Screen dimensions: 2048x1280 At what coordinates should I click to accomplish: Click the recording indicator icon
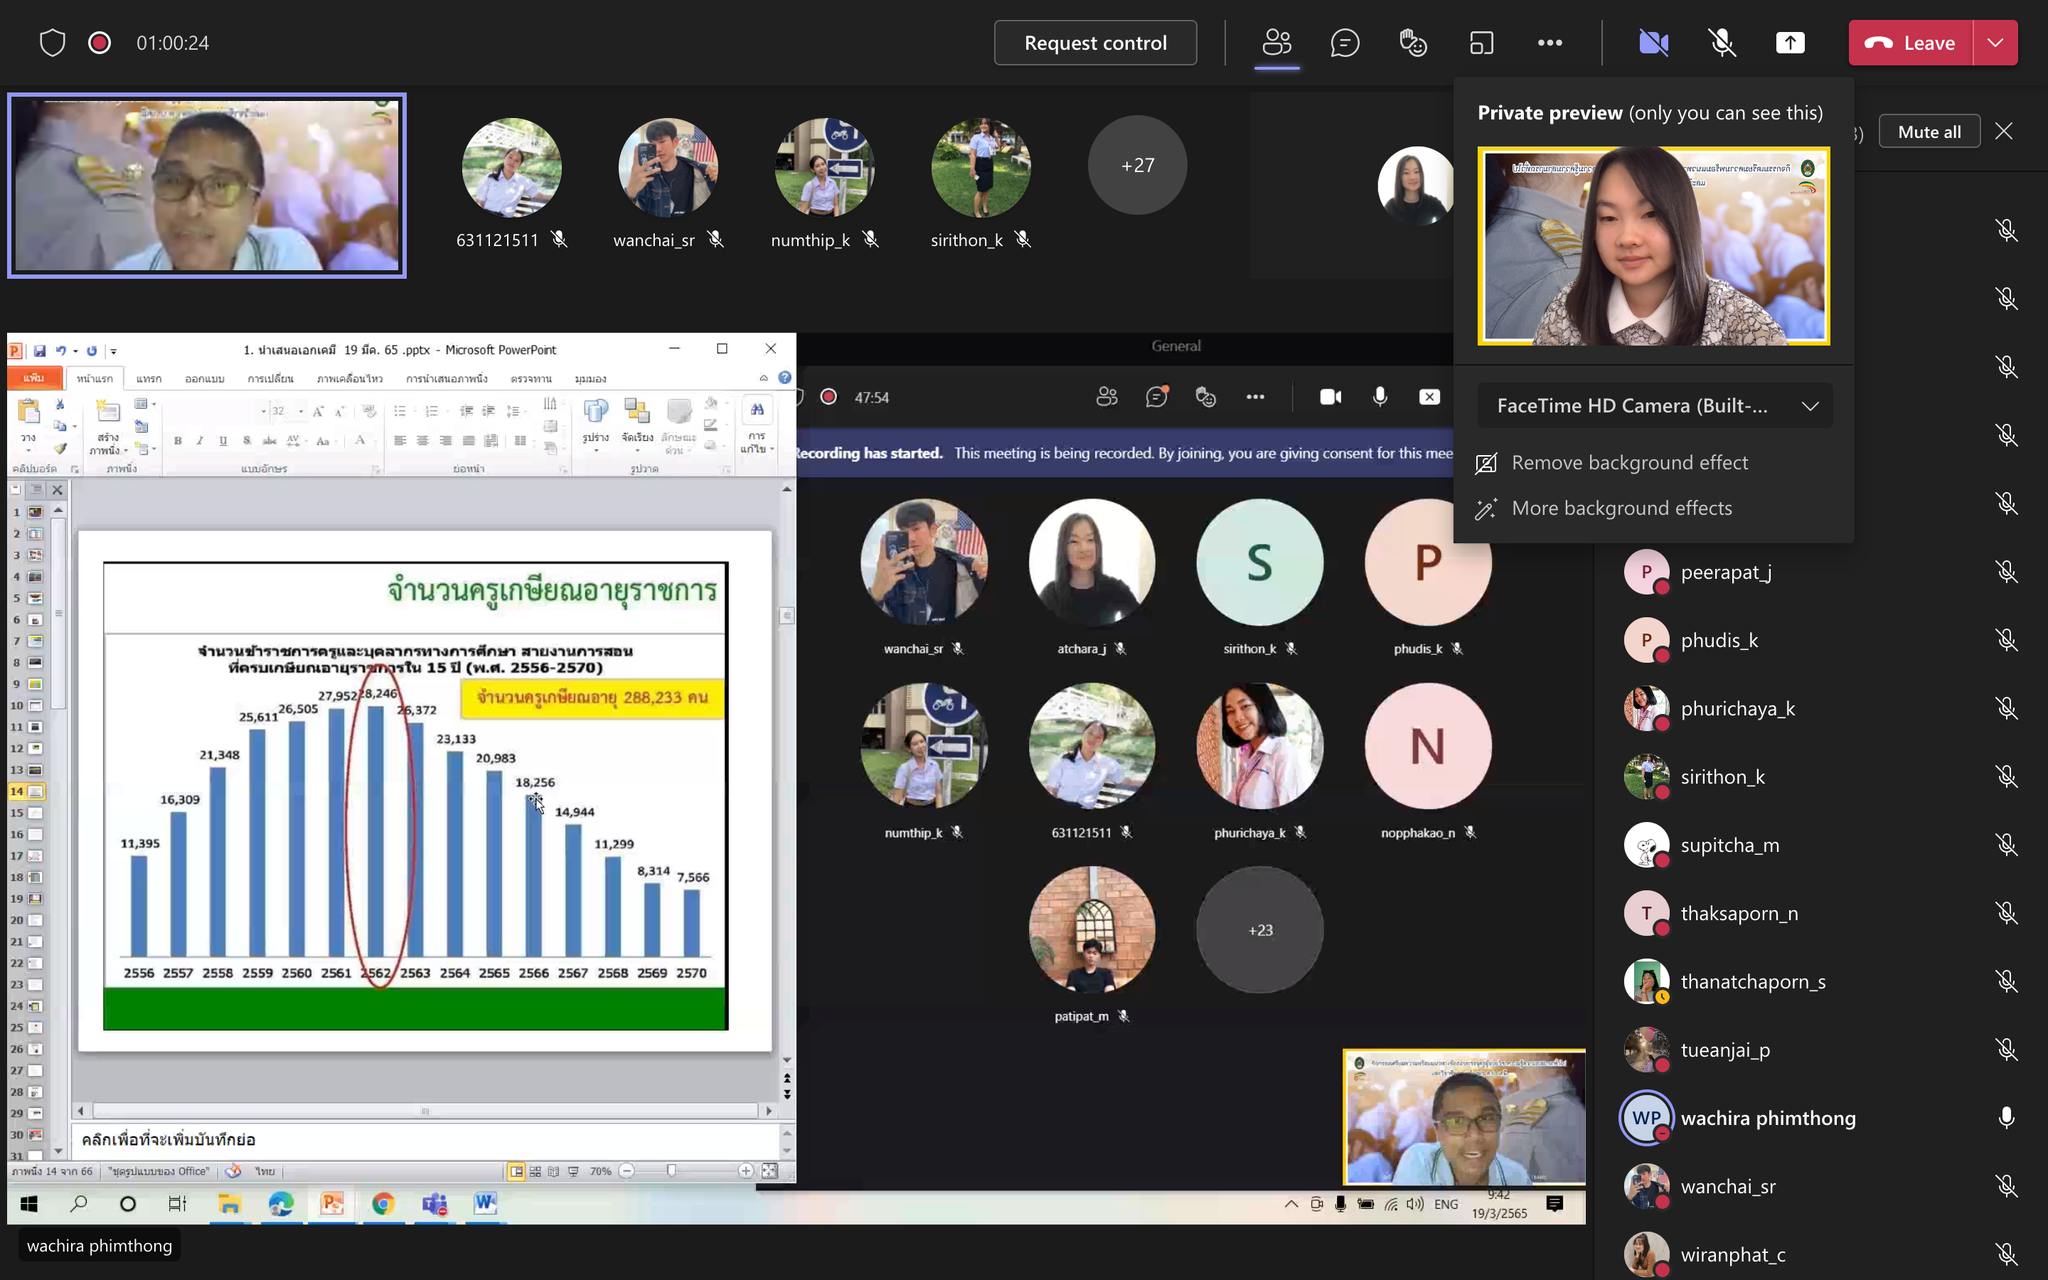(x=99, y=43)
